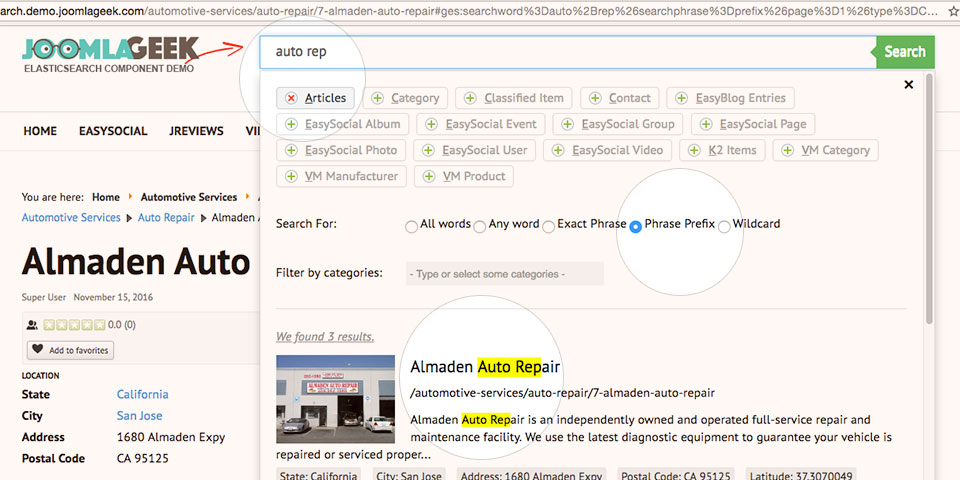The image size is (960, 480).
Task: Click the EasySocial Video plus icon
Action: (558, 151)
